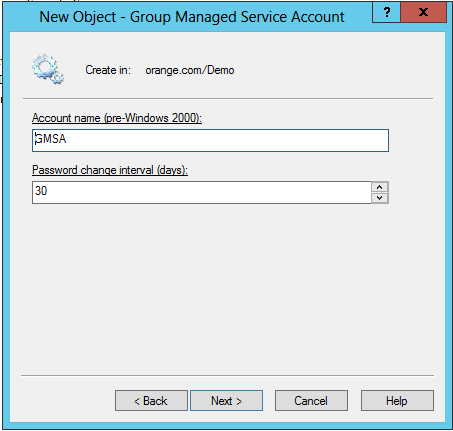This screenshot has height=431, width=453.
Task: Click the empty gray area of the dialog body
Action: (227, 287)
